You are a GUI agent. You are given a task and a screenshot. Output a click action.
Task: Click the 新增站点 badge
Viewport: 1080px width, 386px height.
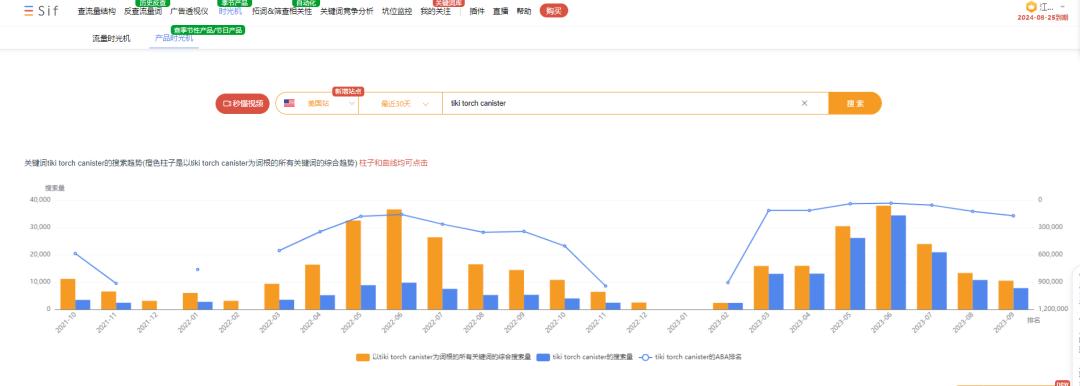point(349,92)
